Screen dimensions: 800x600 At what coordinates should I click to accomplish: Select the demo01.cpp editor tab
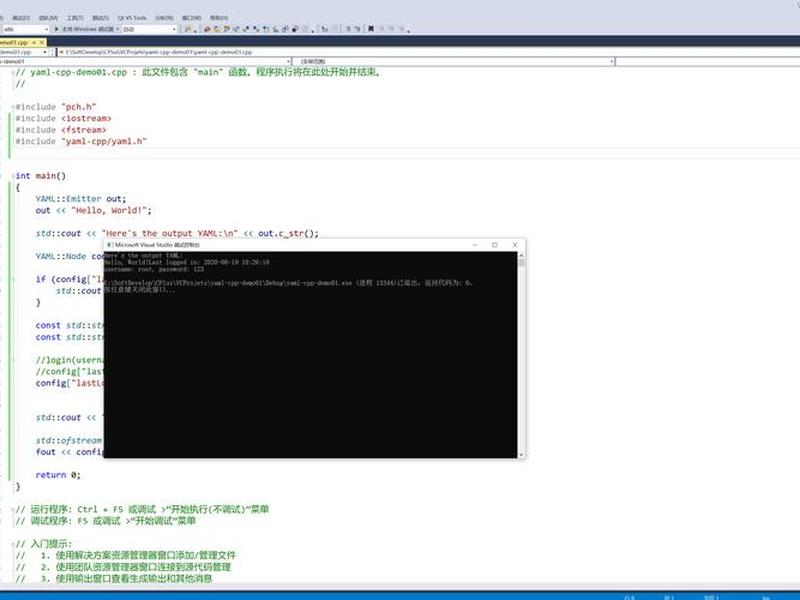pyautogui.click(x=14, y=43)
